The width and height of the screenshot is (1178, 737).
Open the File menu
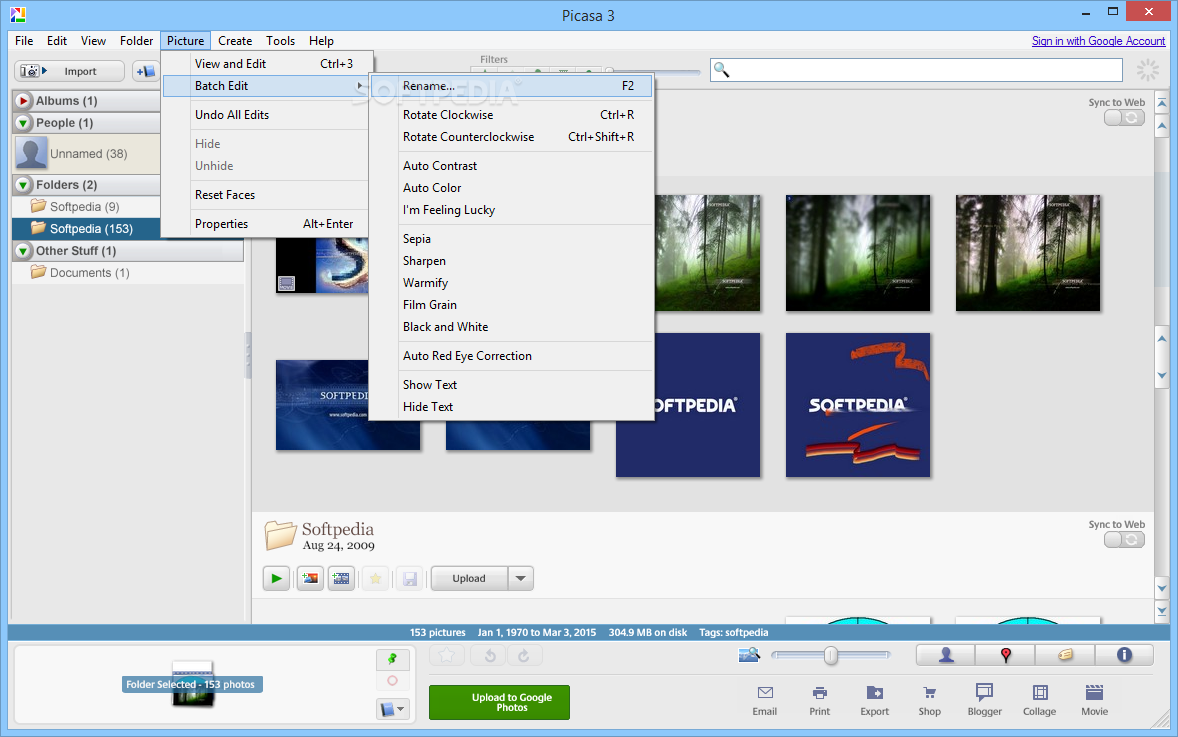point(24,41)
